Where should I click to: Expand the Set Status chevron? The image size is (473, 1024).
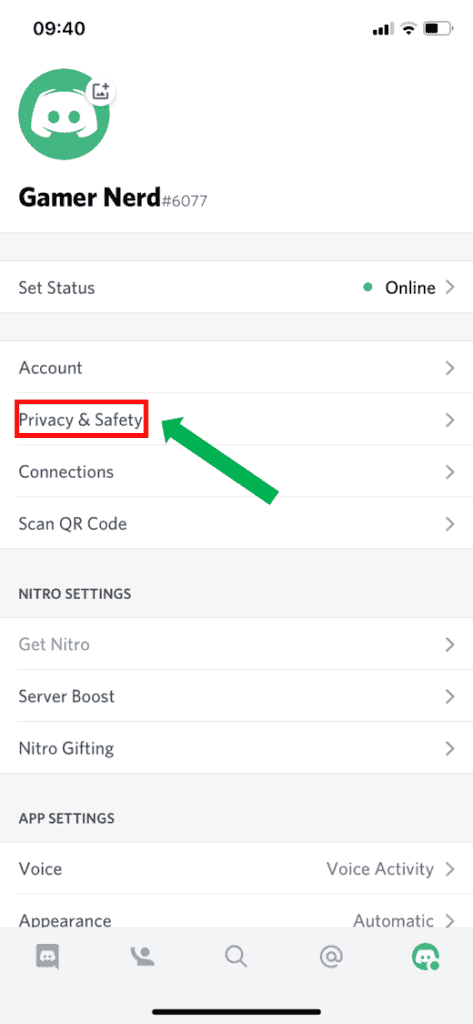click(x=449, y=287)
